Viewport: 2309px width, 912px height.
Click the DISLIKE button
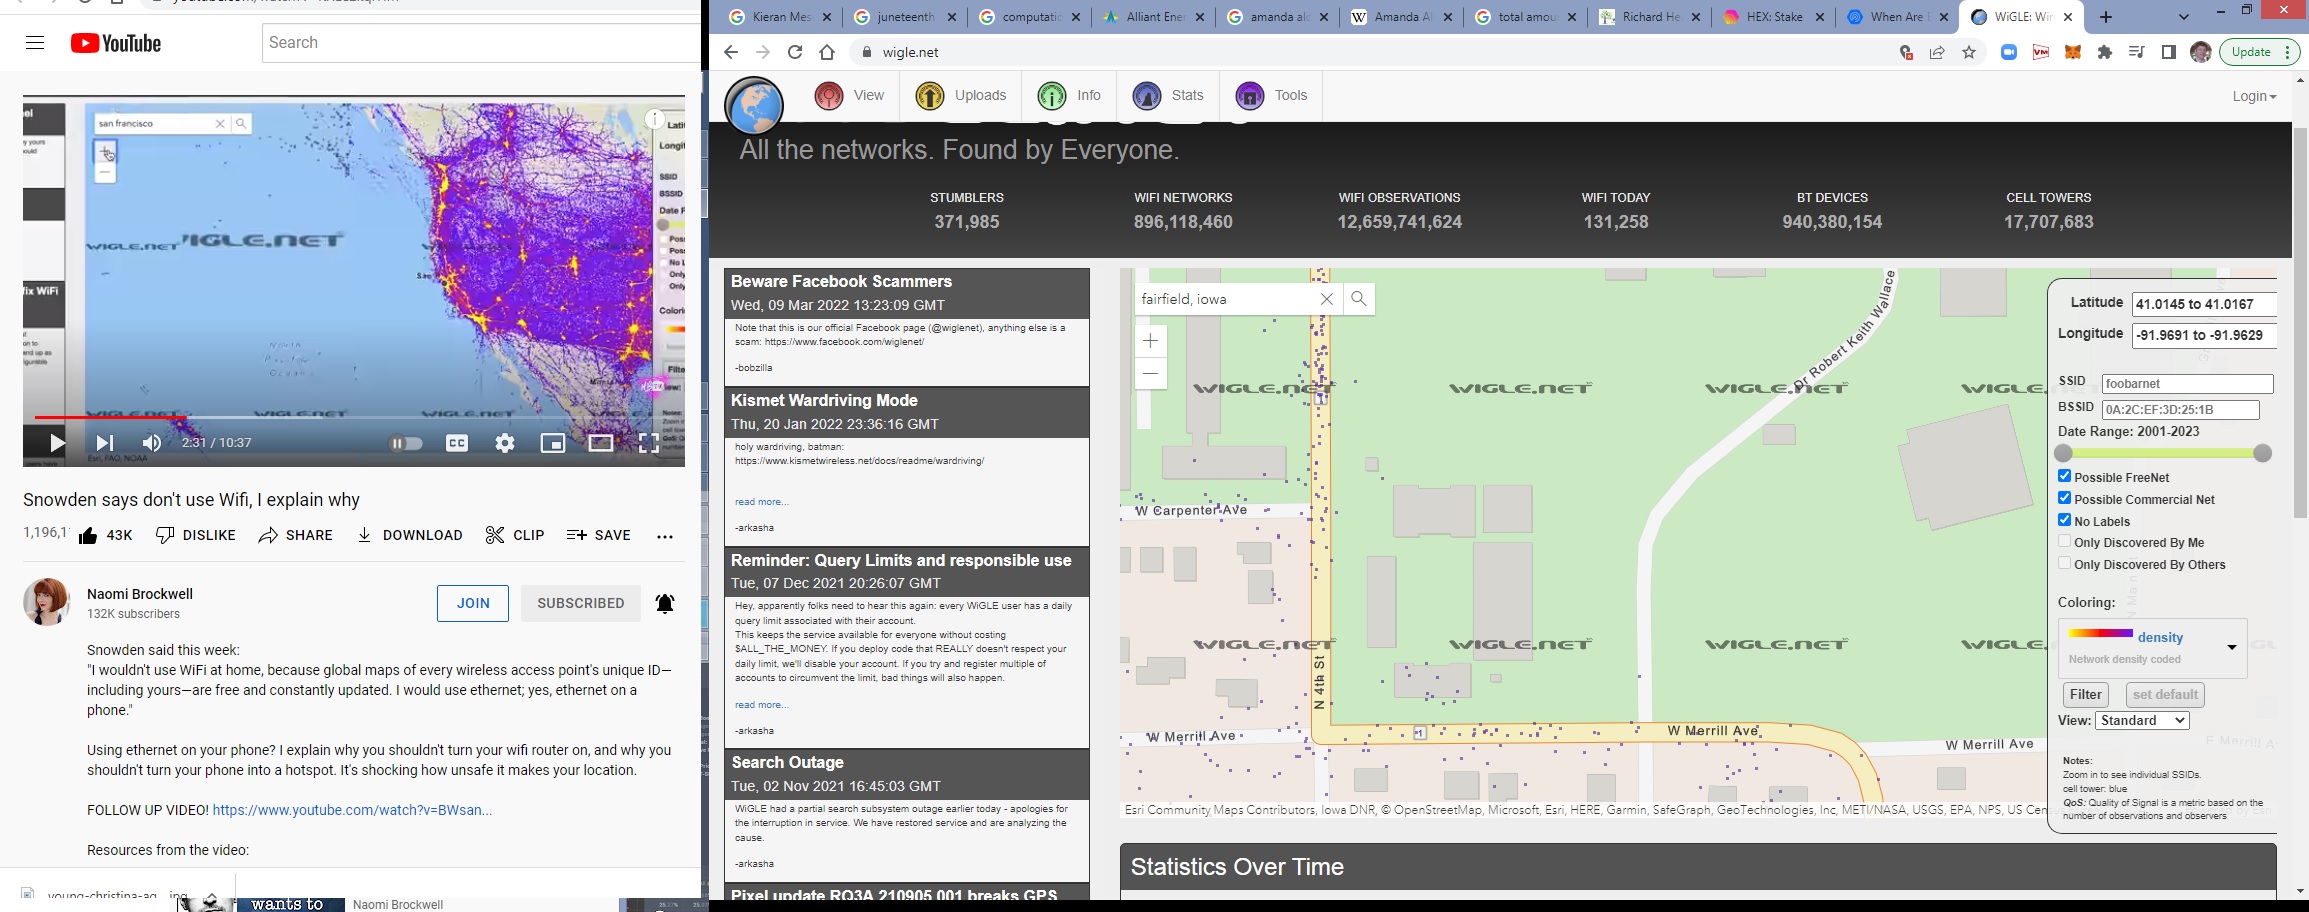tap(196, 536)
